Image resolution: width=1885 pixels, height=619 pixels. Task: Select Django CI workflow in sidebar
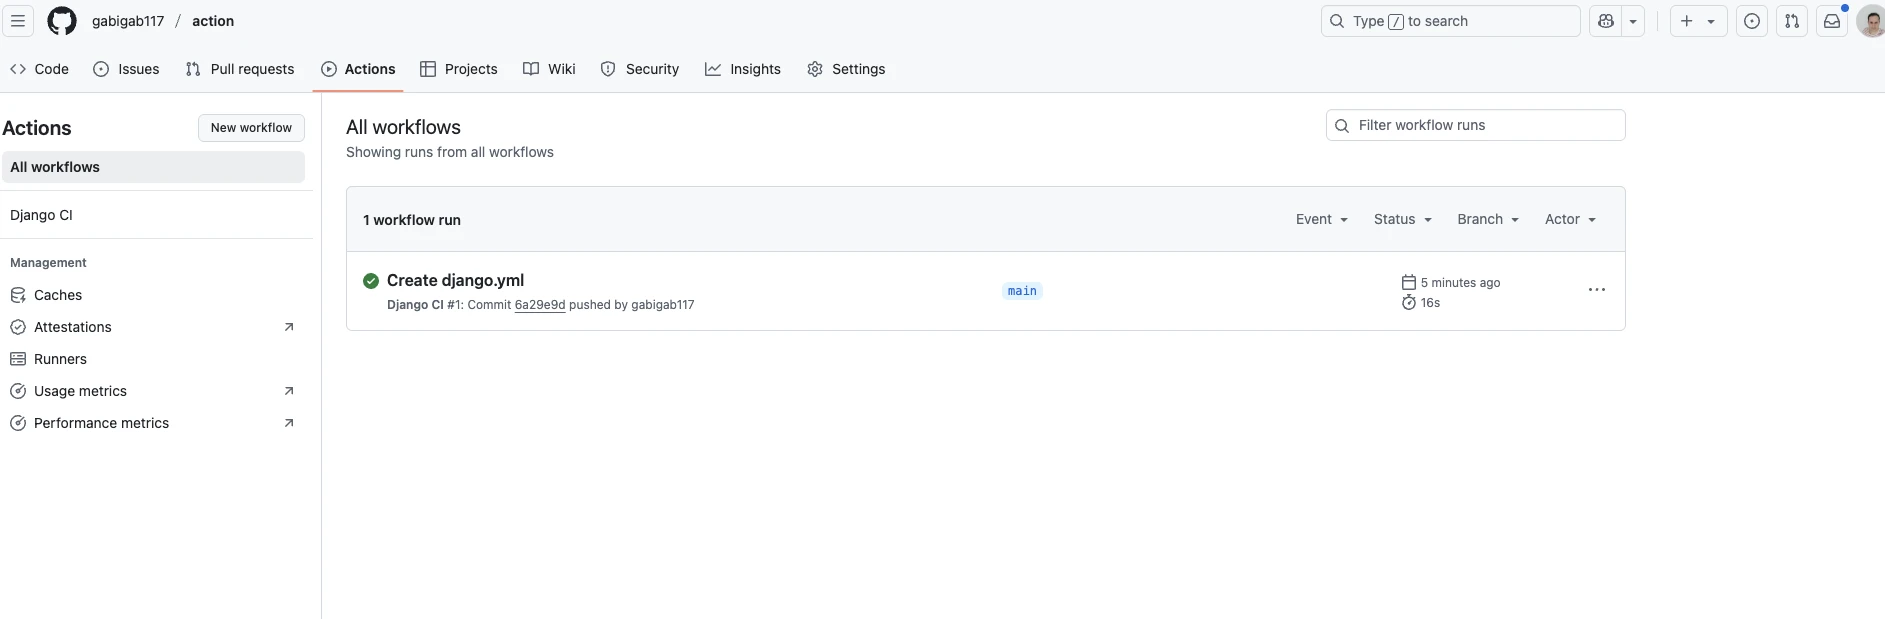[41, 215]
